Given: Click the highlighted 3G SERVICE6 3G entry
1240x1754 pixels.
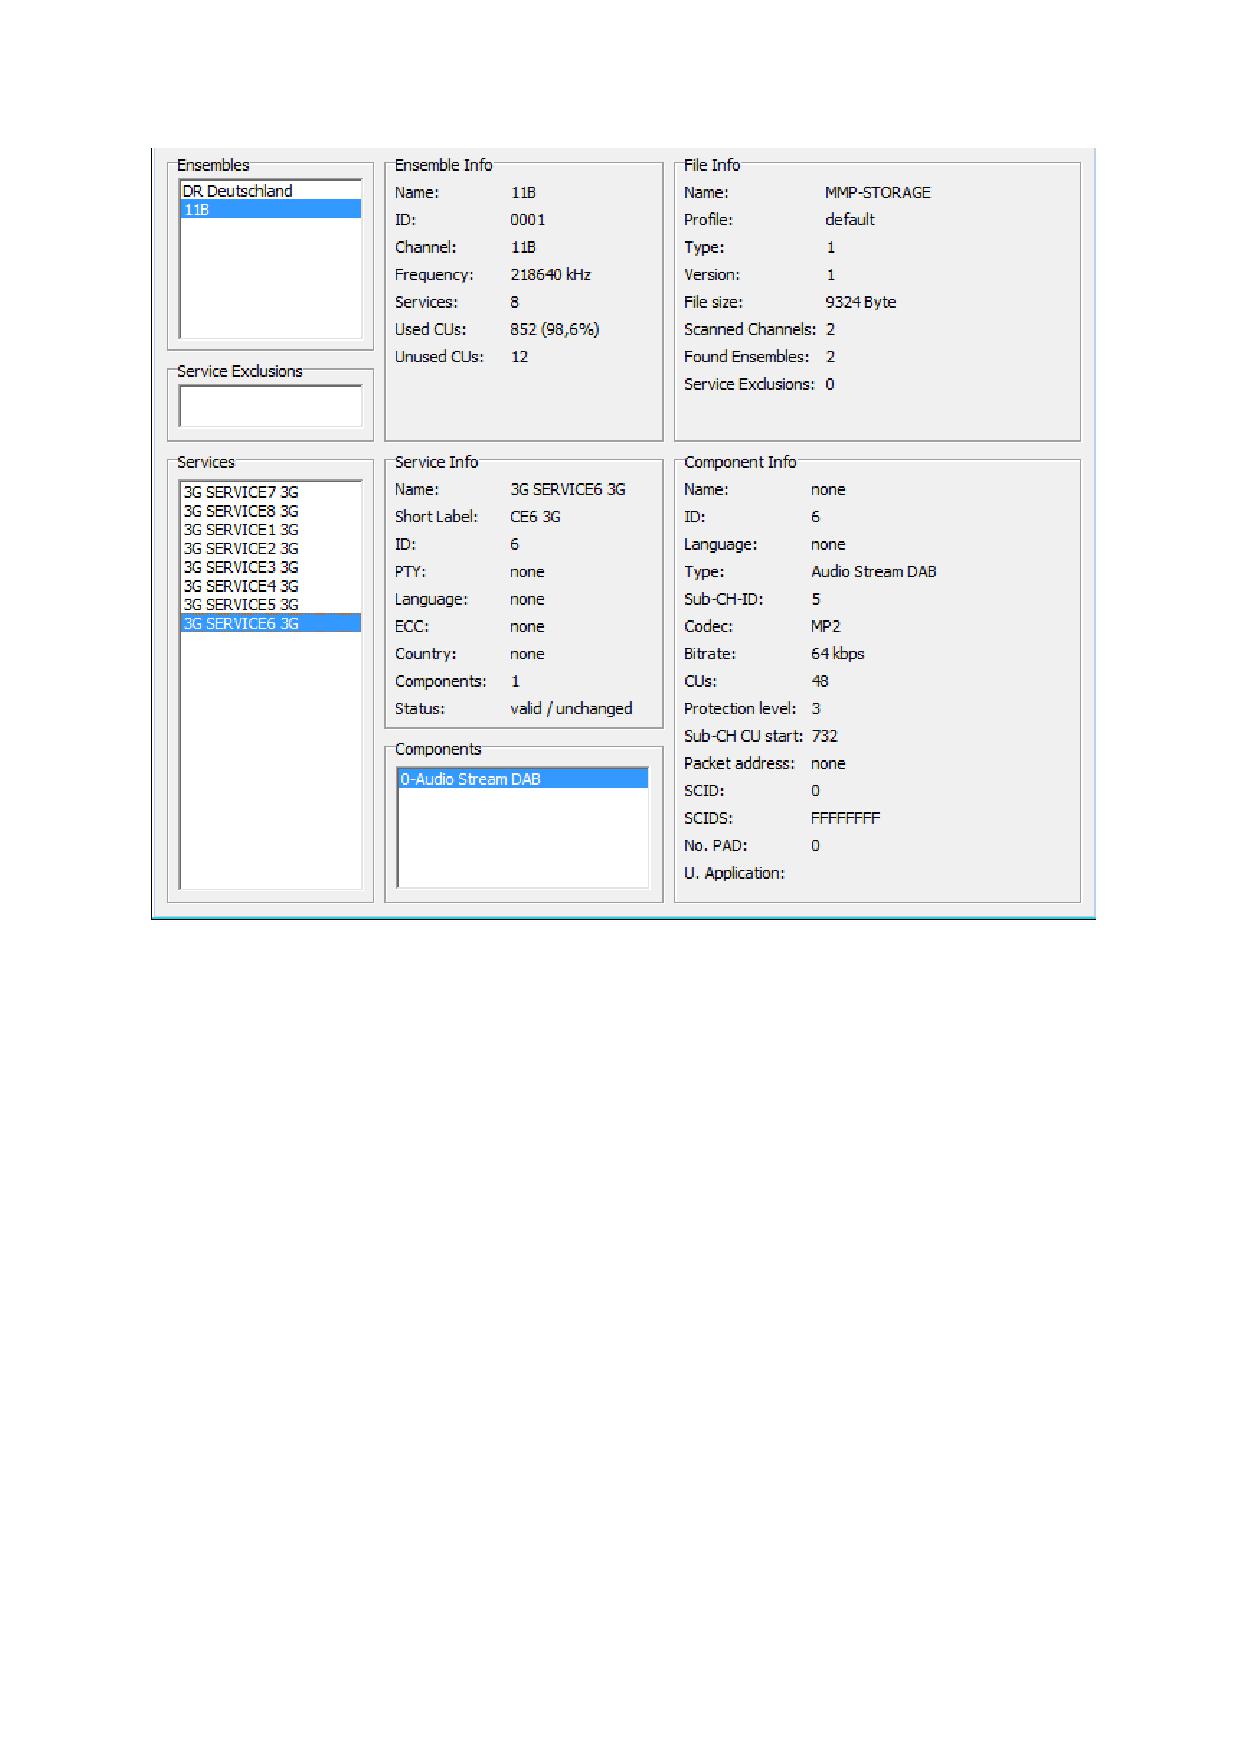Looking at the screenshot, I should [241, 624].
